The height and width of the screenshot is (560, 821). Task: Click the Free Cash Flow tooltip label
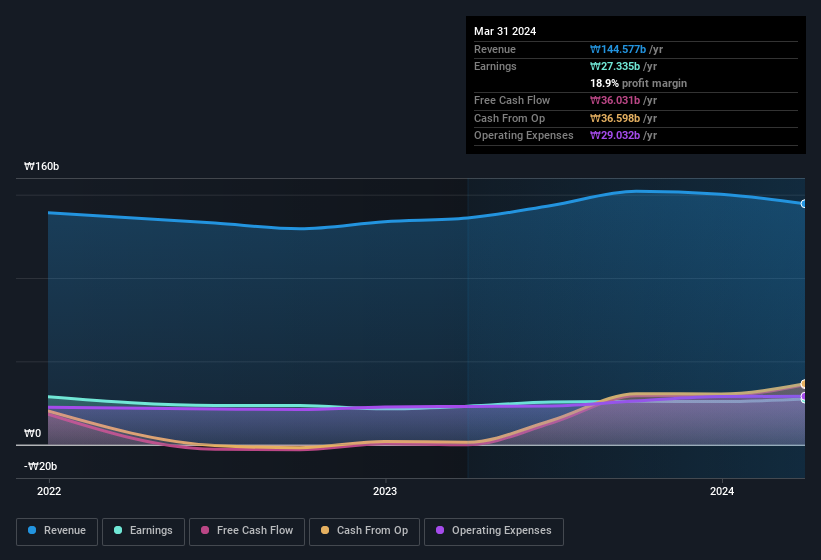[512, 100]
